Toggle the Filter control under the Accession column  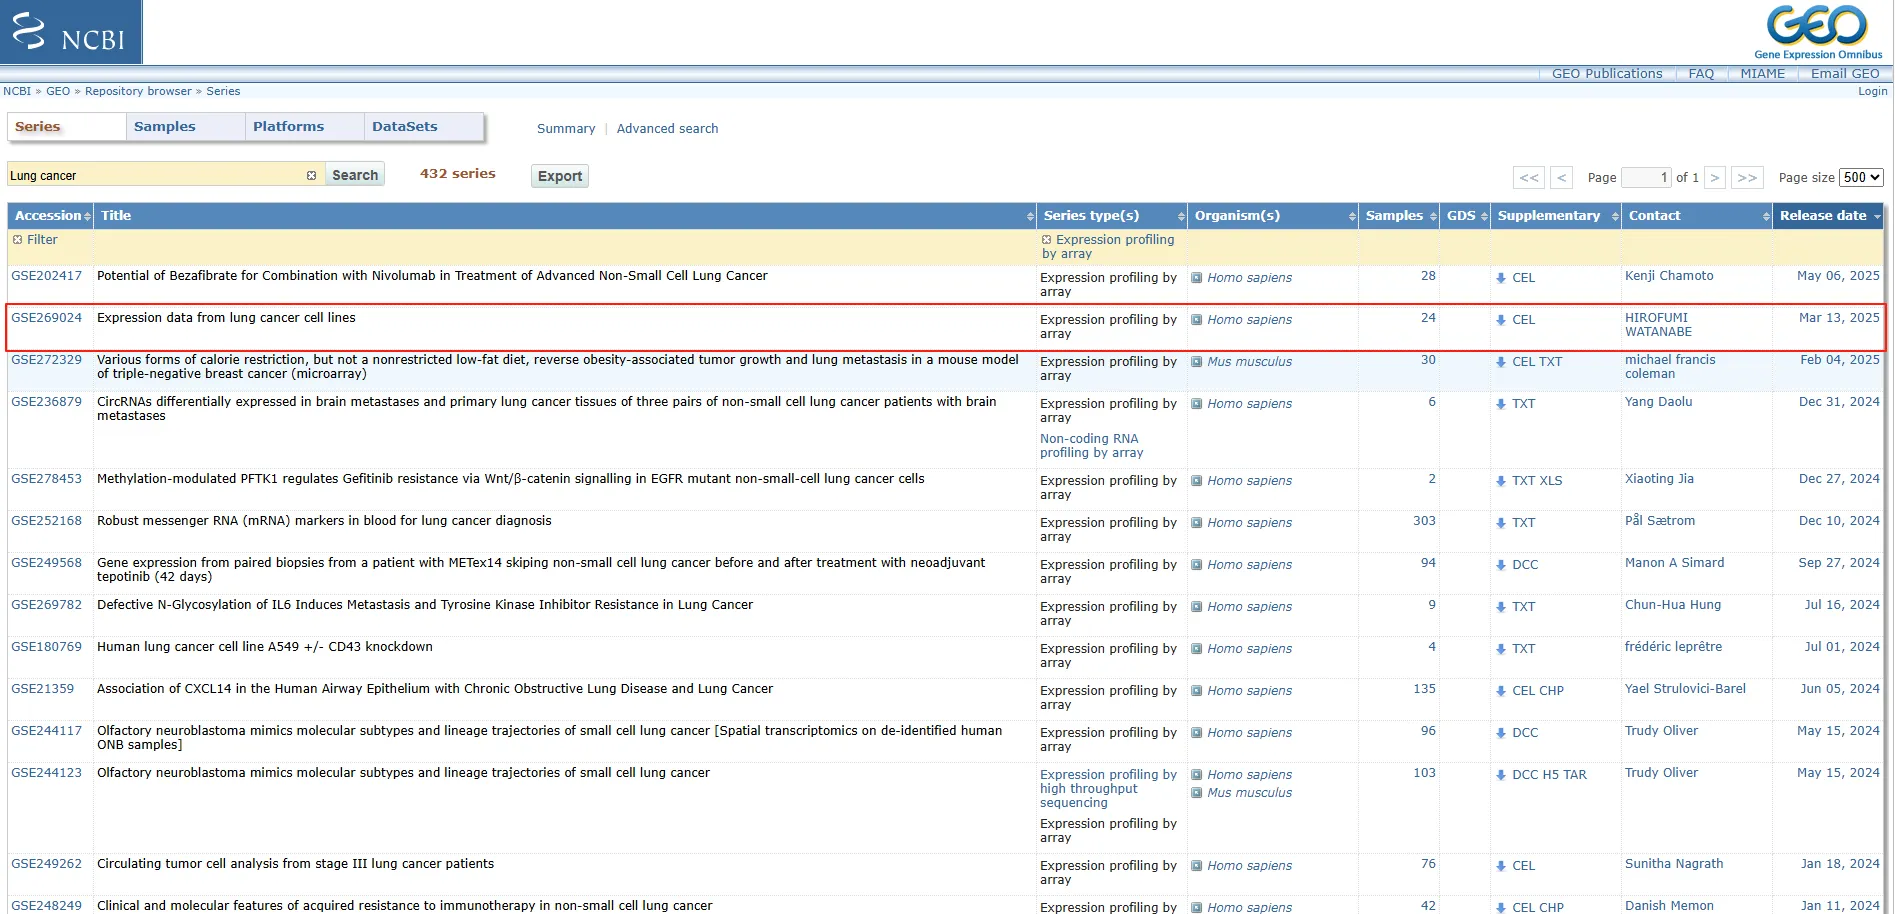pyautogui.click(x=18, y=240)
